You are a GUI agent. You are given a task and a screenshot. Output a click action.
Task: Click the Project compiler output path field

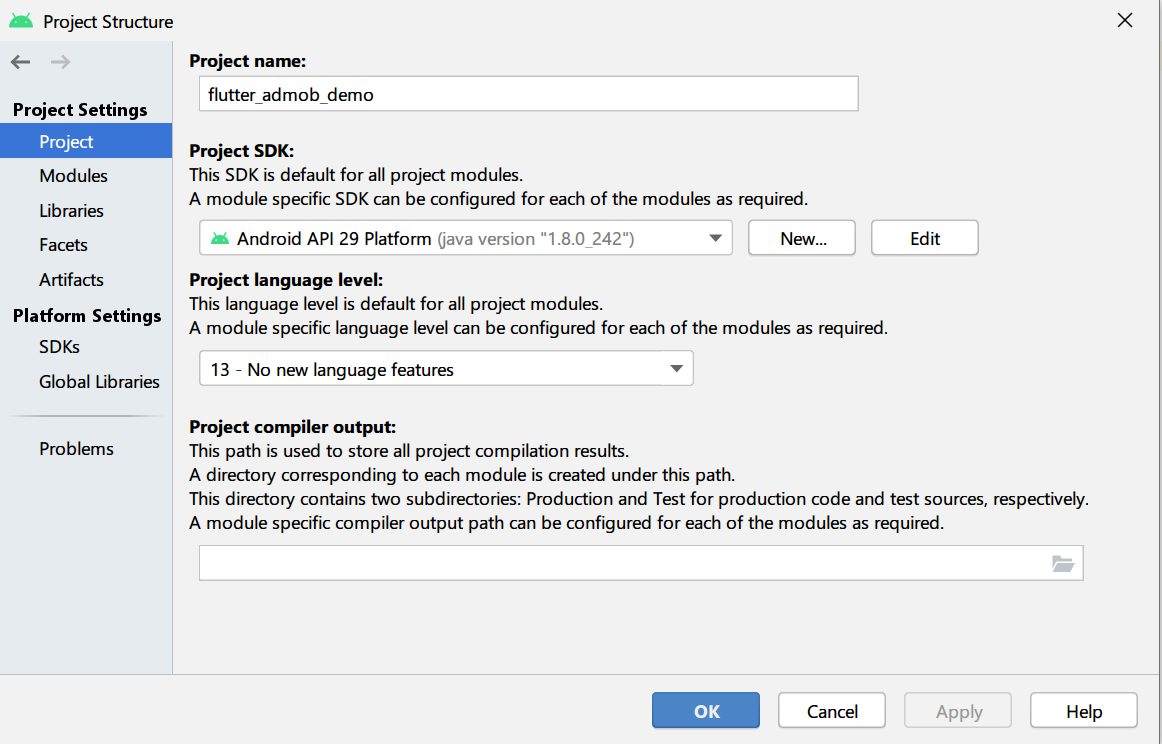(620, 564)
